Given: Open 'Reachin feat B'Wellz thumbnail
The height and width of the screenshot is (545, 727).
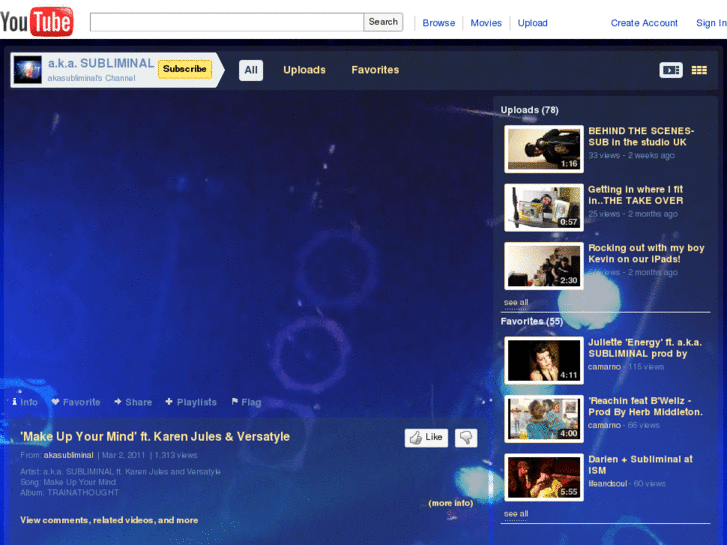Looking at the screenshot, I should 544,419.
